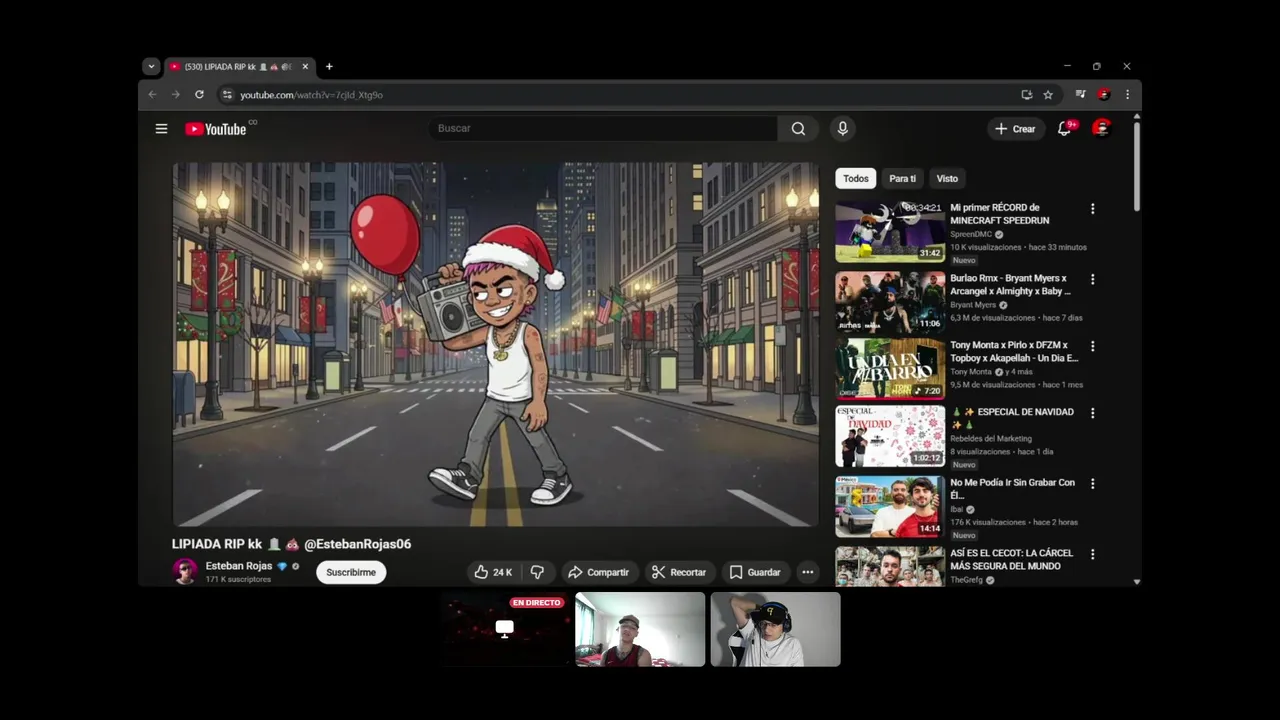Click the Guardar save button
Image resolution: width=1280 pixels, height=720 pixels.
tap(755, 572)
